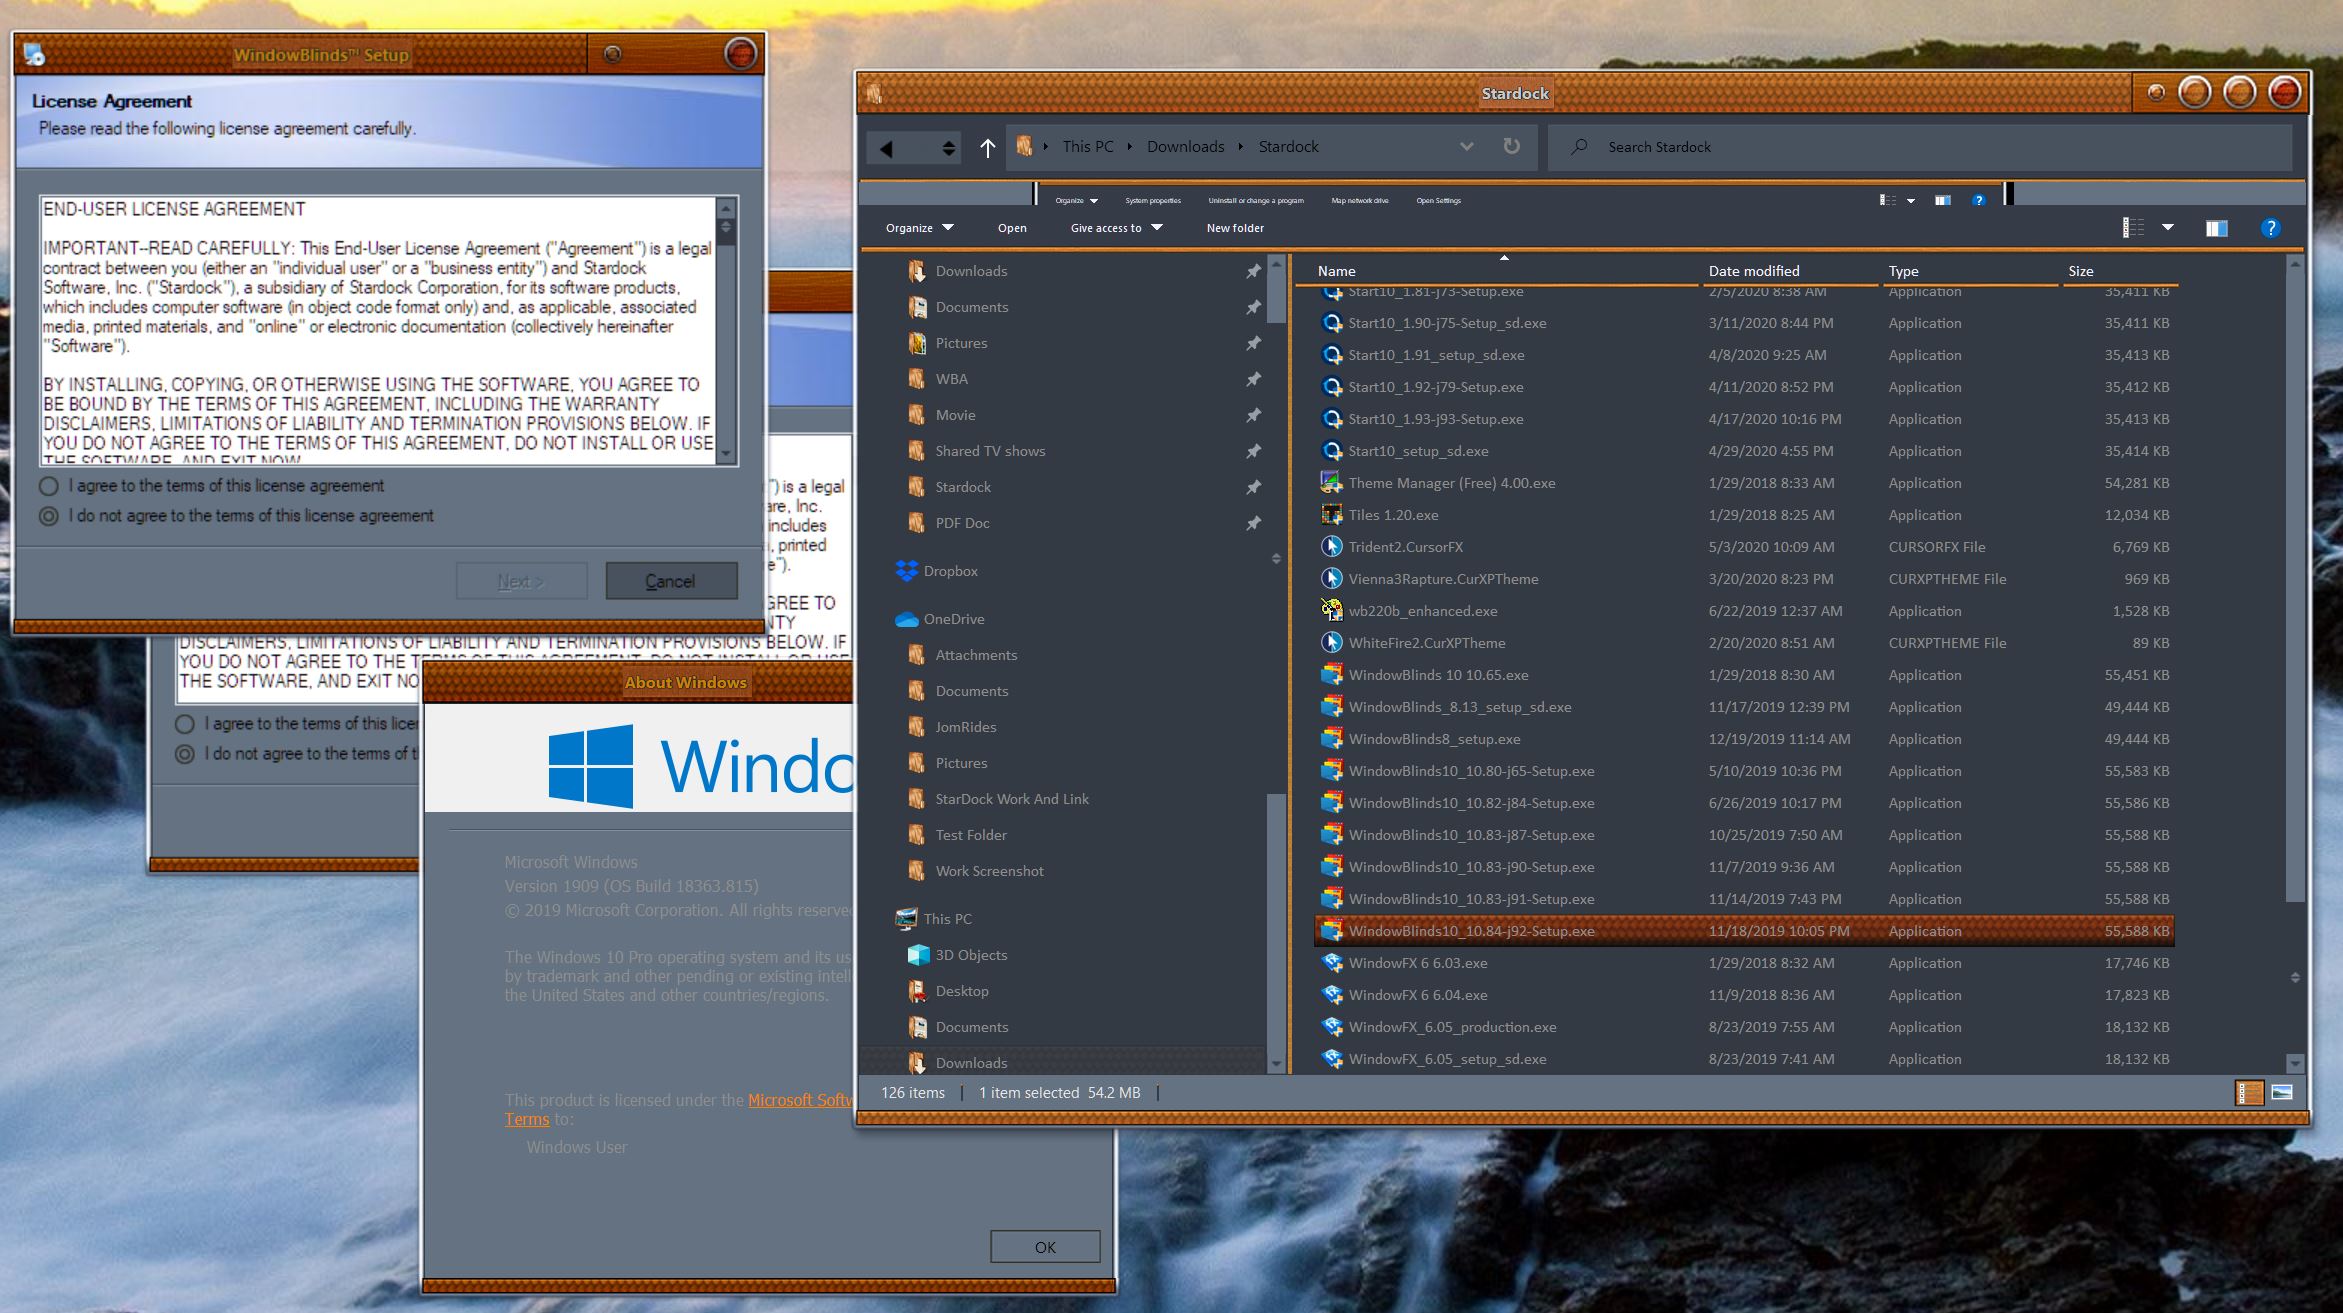Screen dimensions: 2343x1313
Task: Click the Open toolbar command
Action: pos(1012,228)
